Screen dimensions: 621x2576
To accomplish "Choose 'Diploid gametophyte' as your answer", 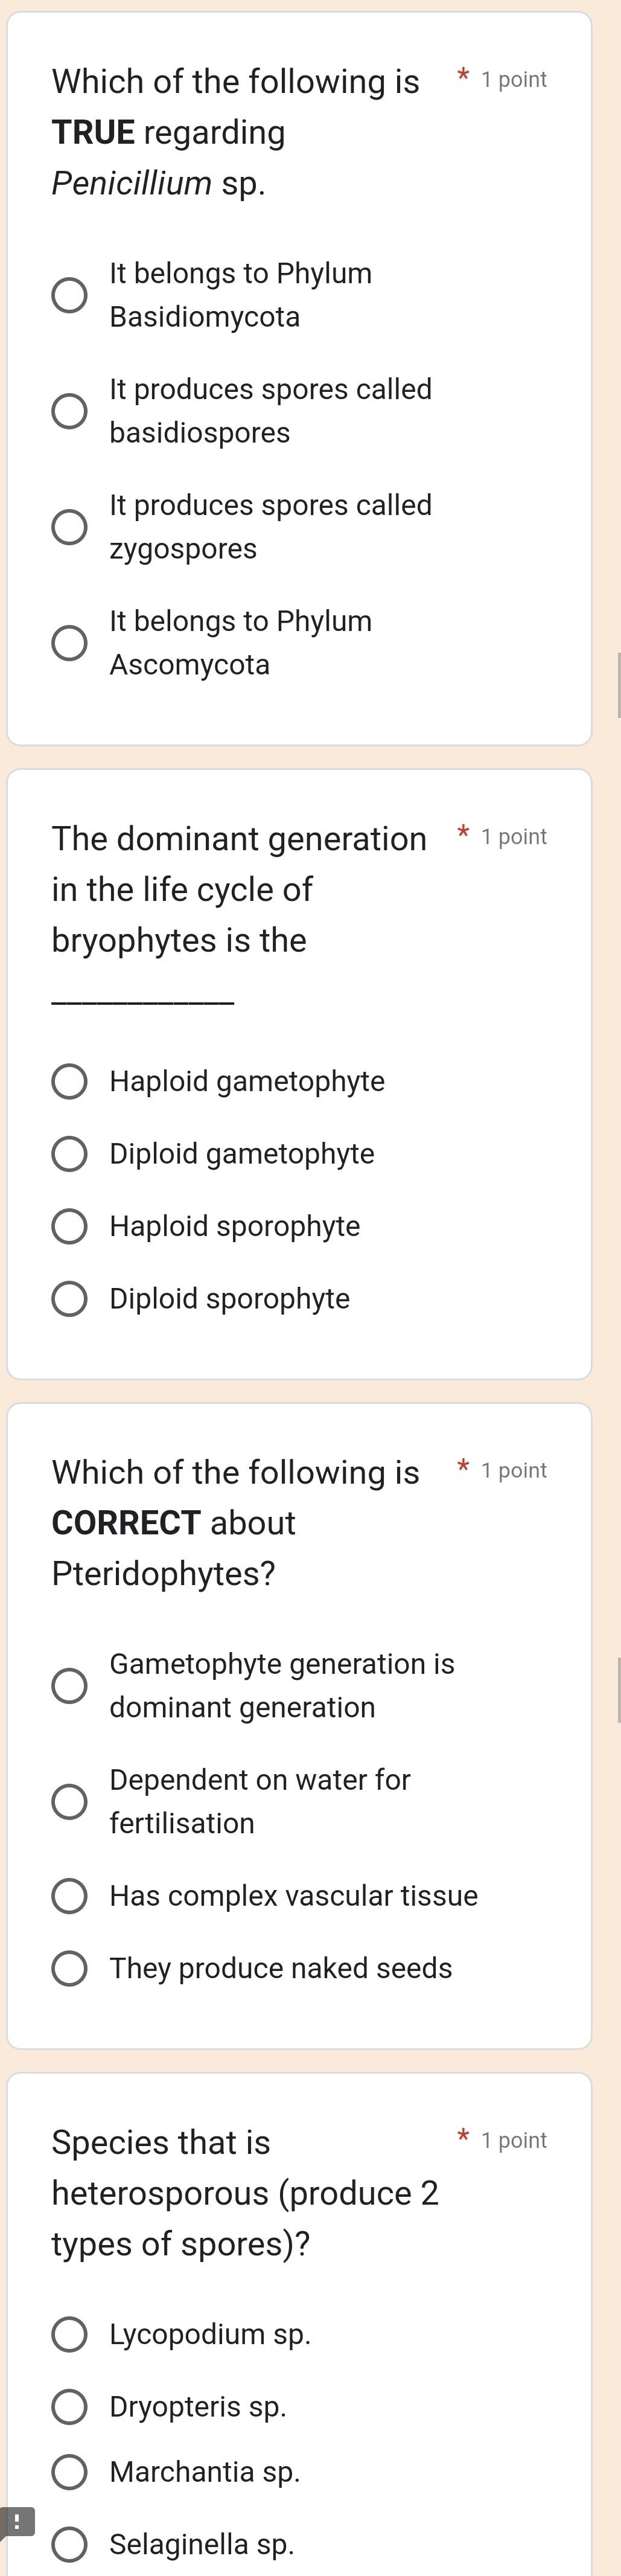I will (69, 1154).
